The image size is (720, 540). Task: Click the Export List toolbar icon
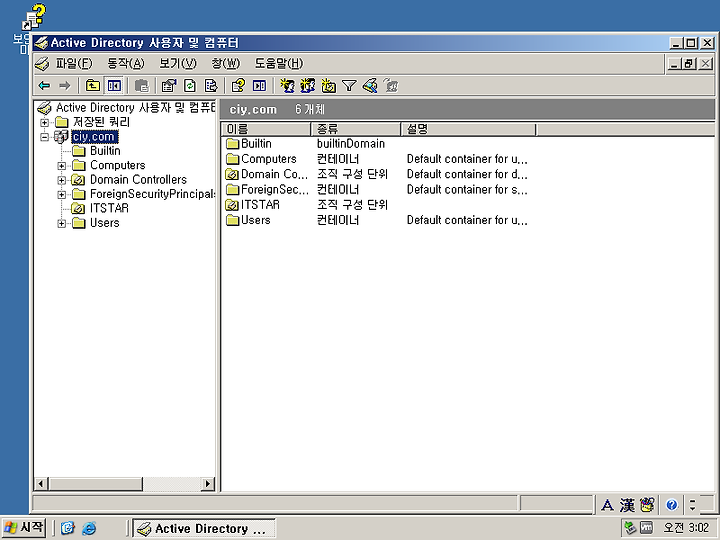[211, 85]
